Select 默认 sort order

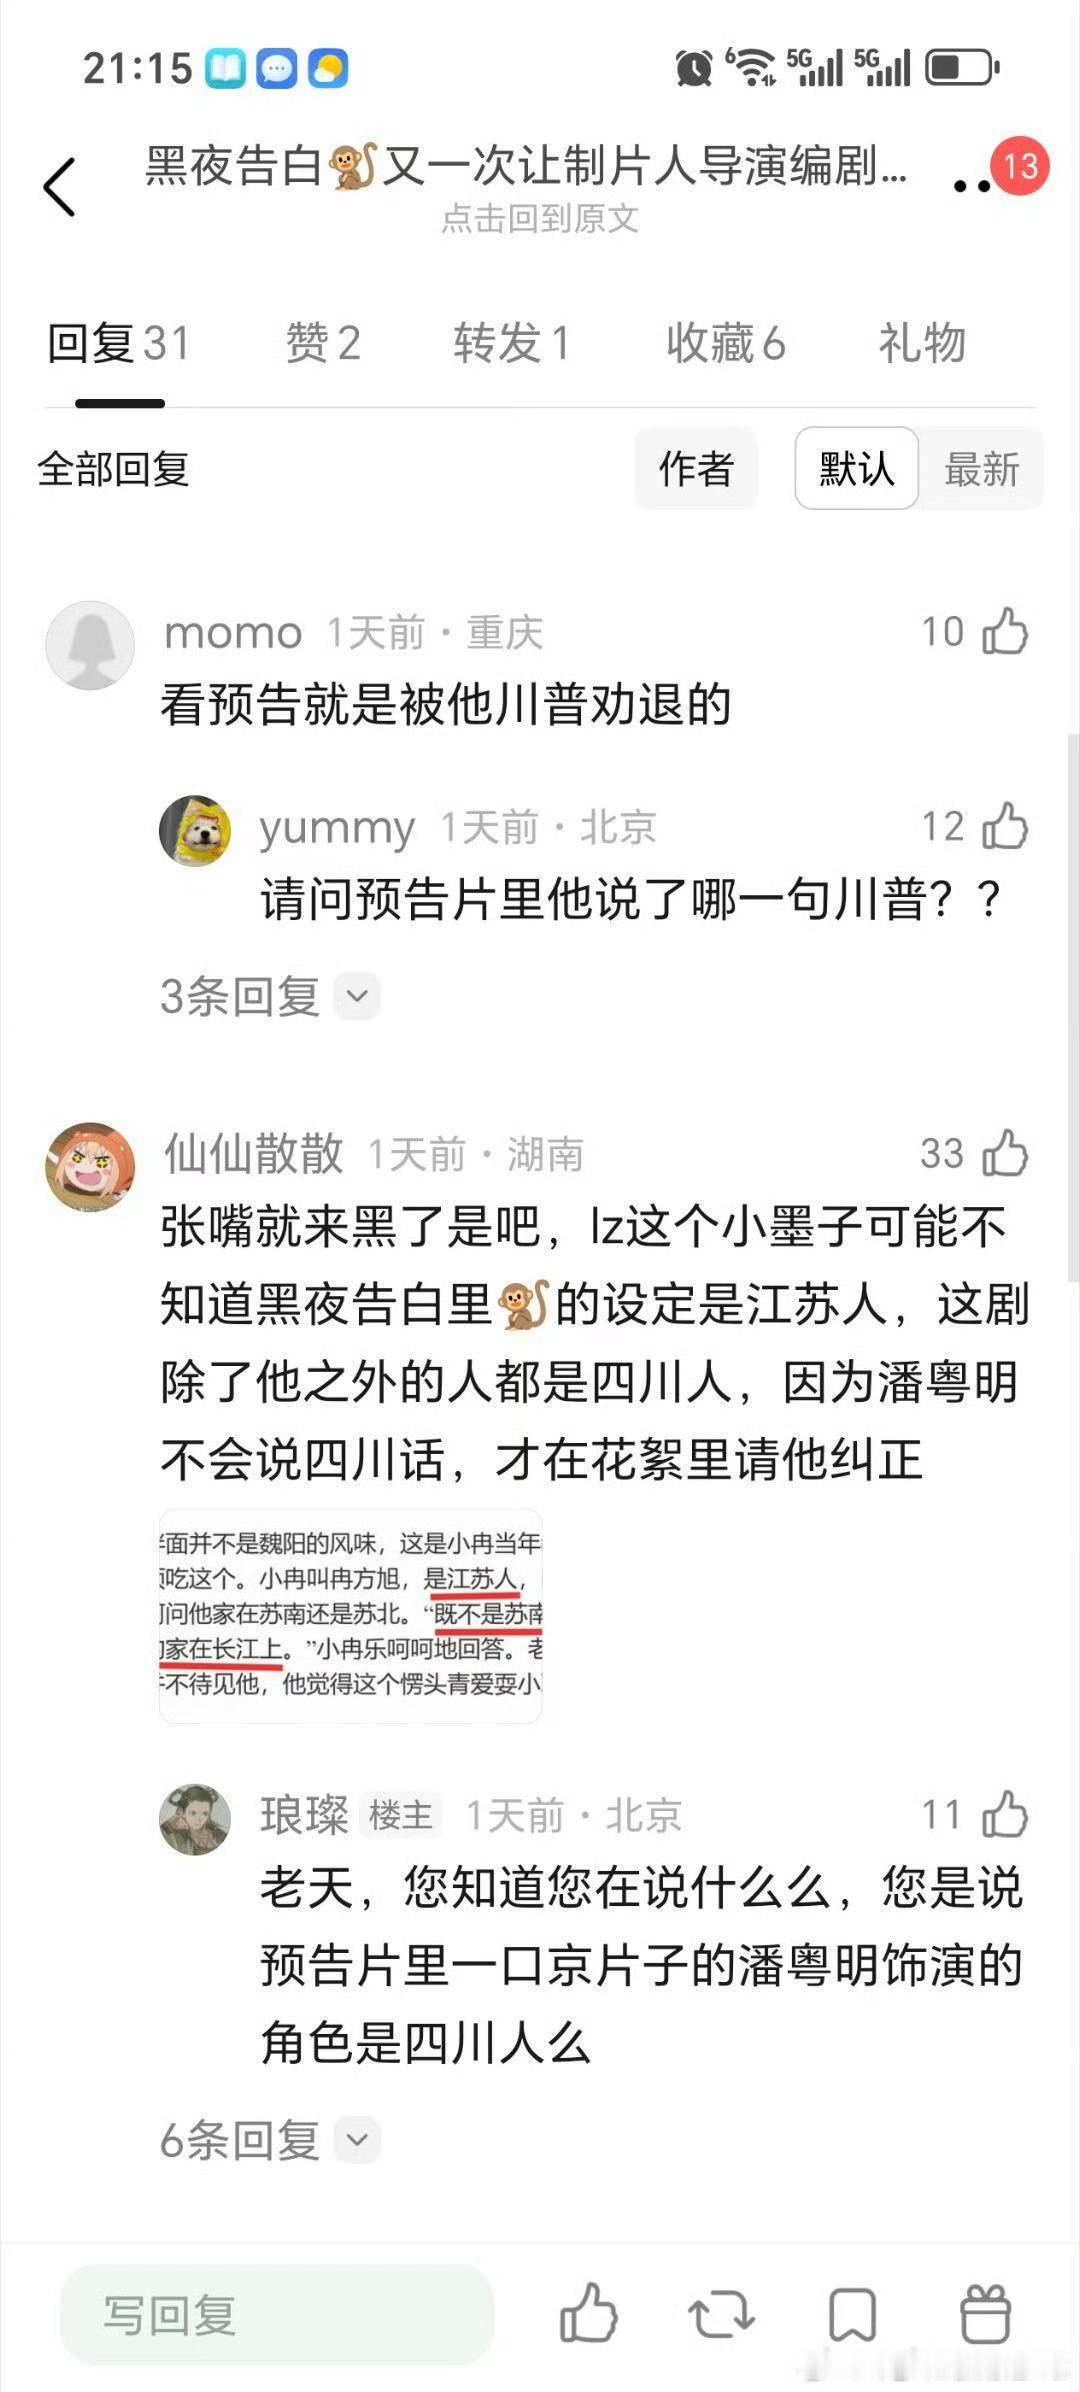(x=857, y=468)
